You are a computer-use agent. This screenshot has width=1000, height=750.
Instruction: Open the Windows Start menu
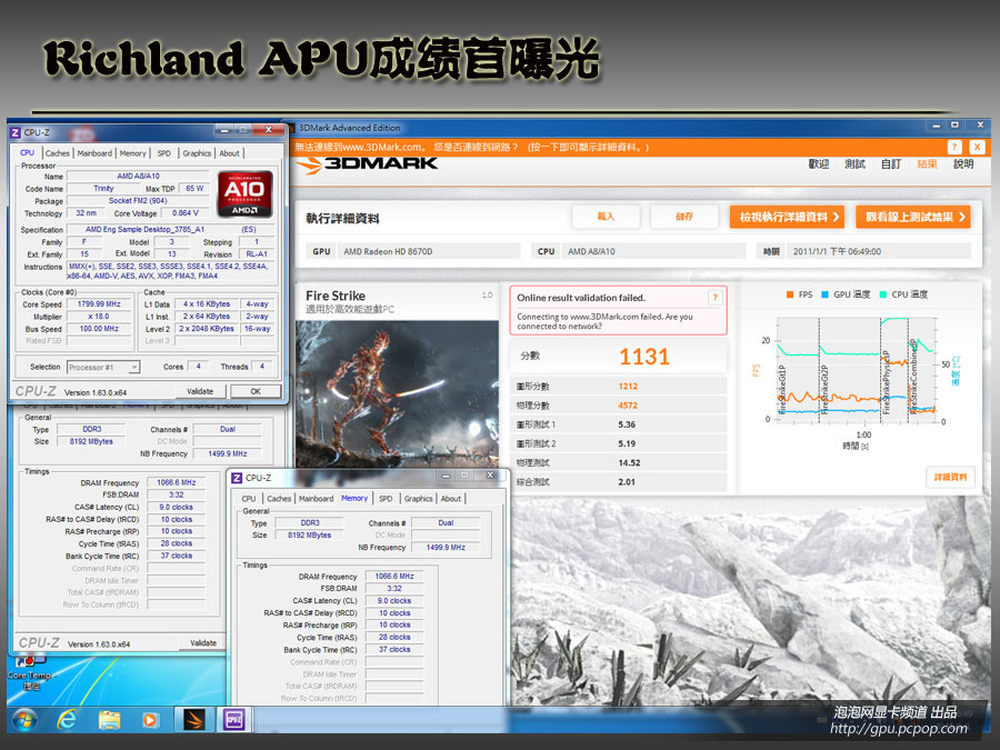[24, 720]
